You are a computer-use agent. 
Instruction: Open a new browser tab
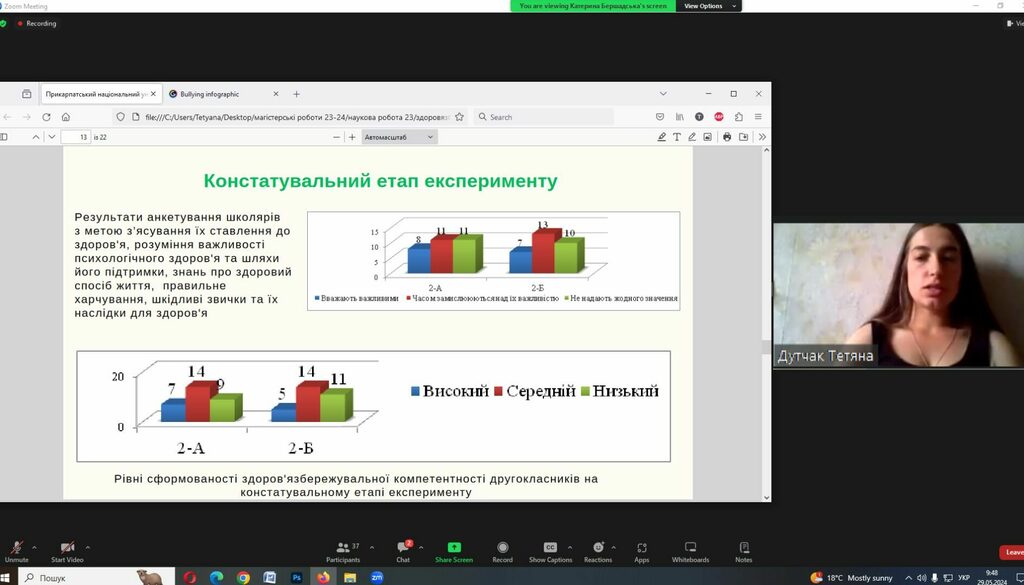[296, 94]
